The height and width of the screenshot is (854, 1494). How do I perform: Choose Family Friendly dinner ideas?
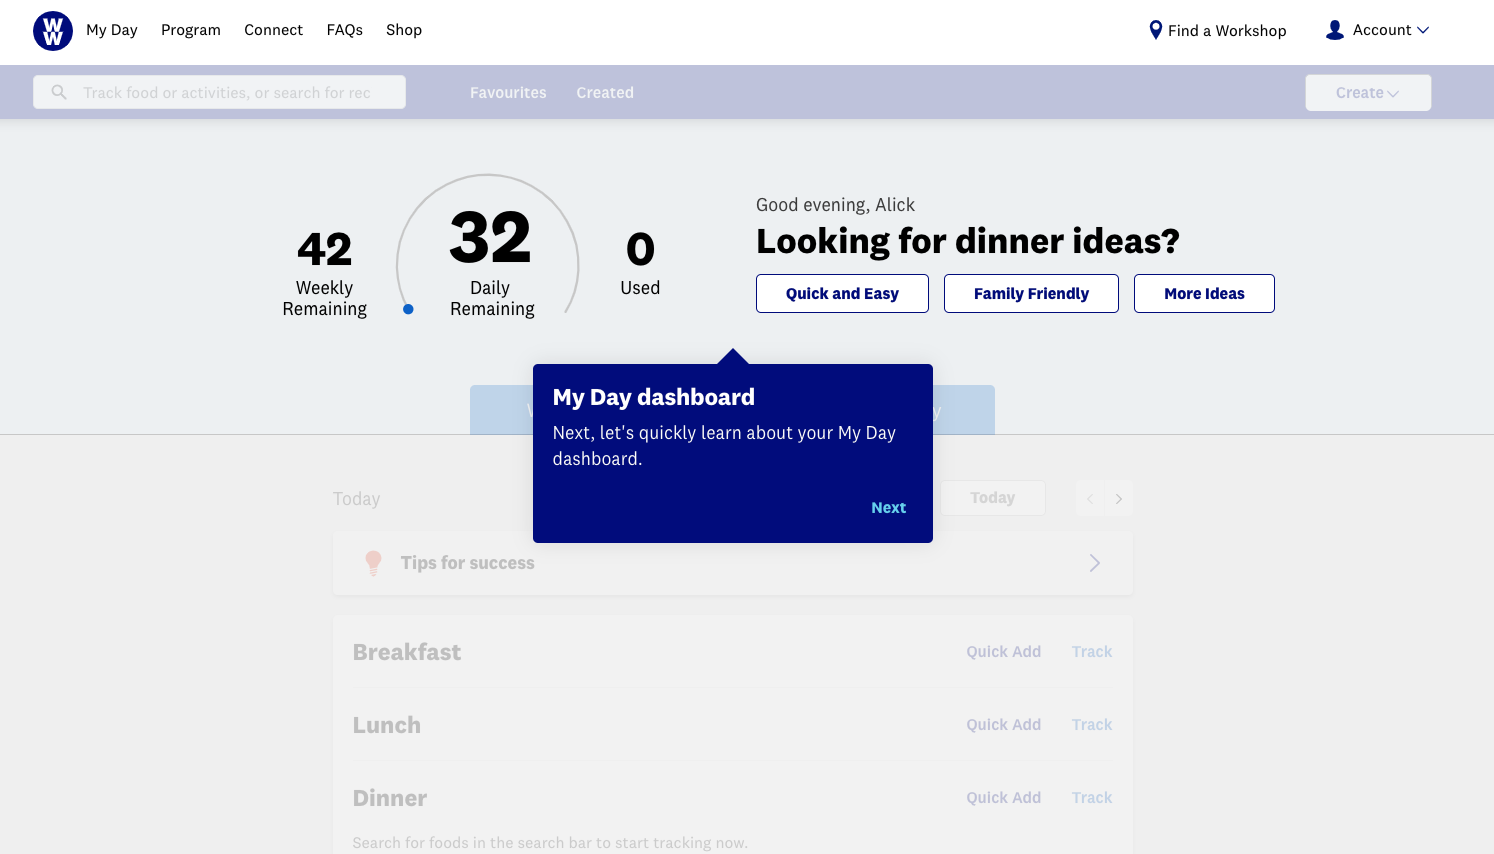pyautogui.click(x=1031, y=294)
